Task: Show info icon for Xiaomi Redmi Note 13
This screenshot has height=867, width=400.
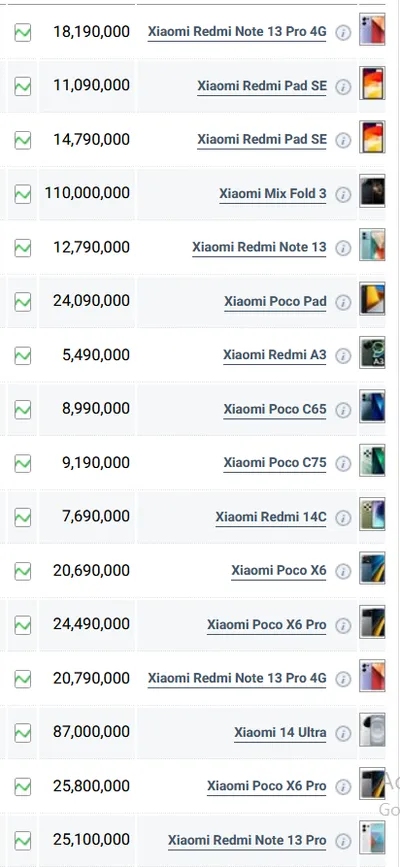Action: click(343, 248)
